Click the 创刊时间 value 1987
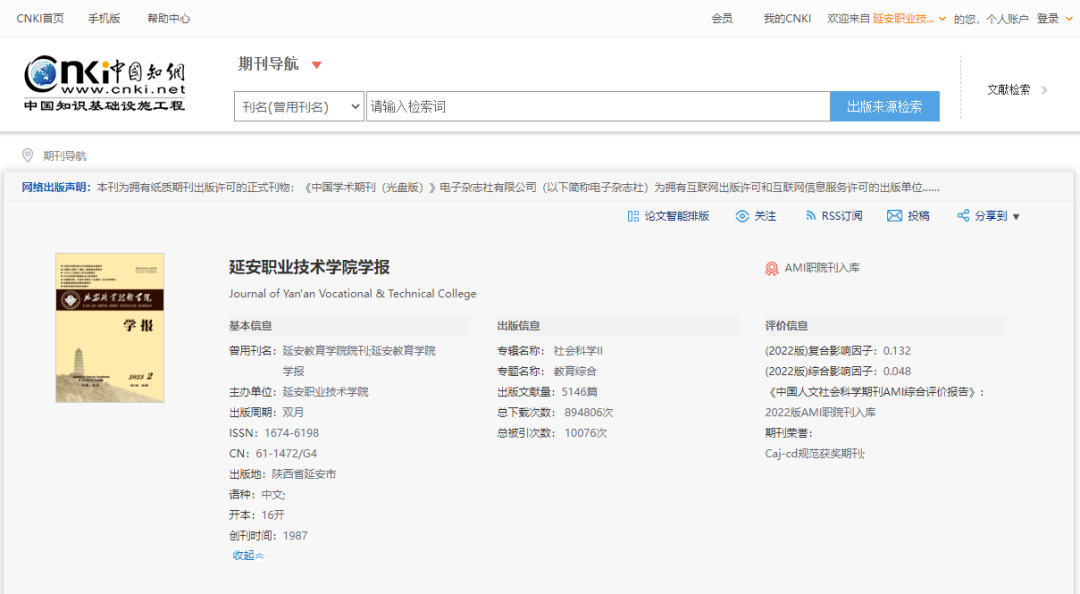Viewport: 1080px width, 594px height. (295, 536)
